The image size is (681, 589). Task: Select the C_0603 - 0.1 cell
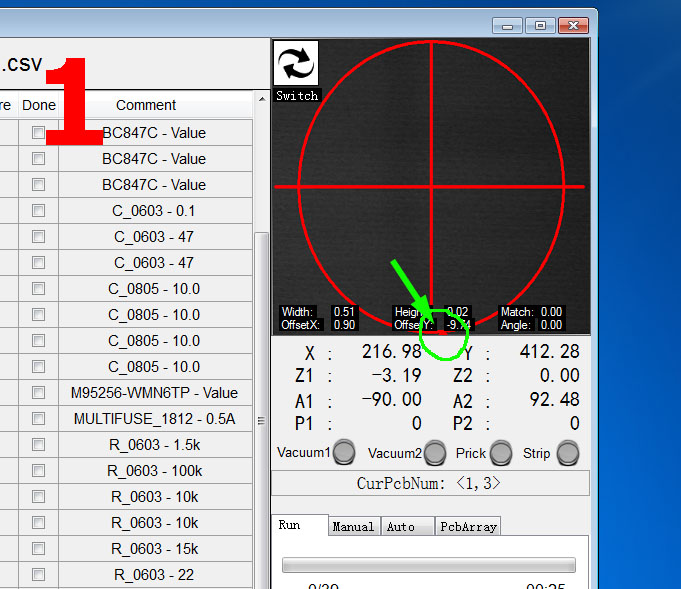(x=155, y=211)
